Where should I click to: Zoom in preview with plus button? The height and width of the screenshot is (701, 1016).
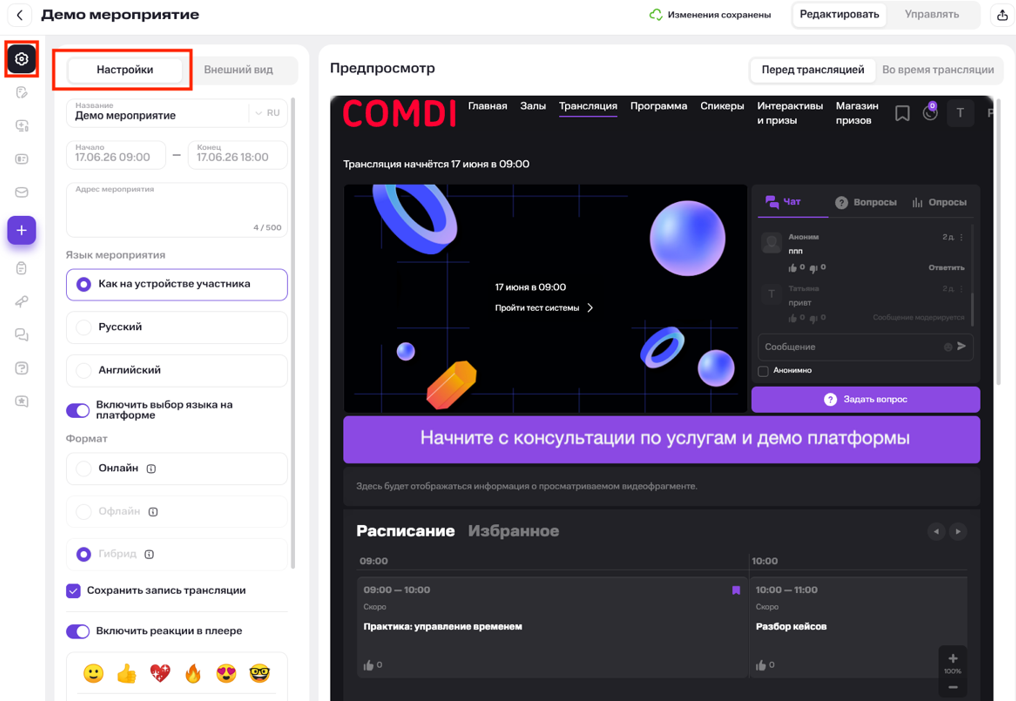click(952, 658)
